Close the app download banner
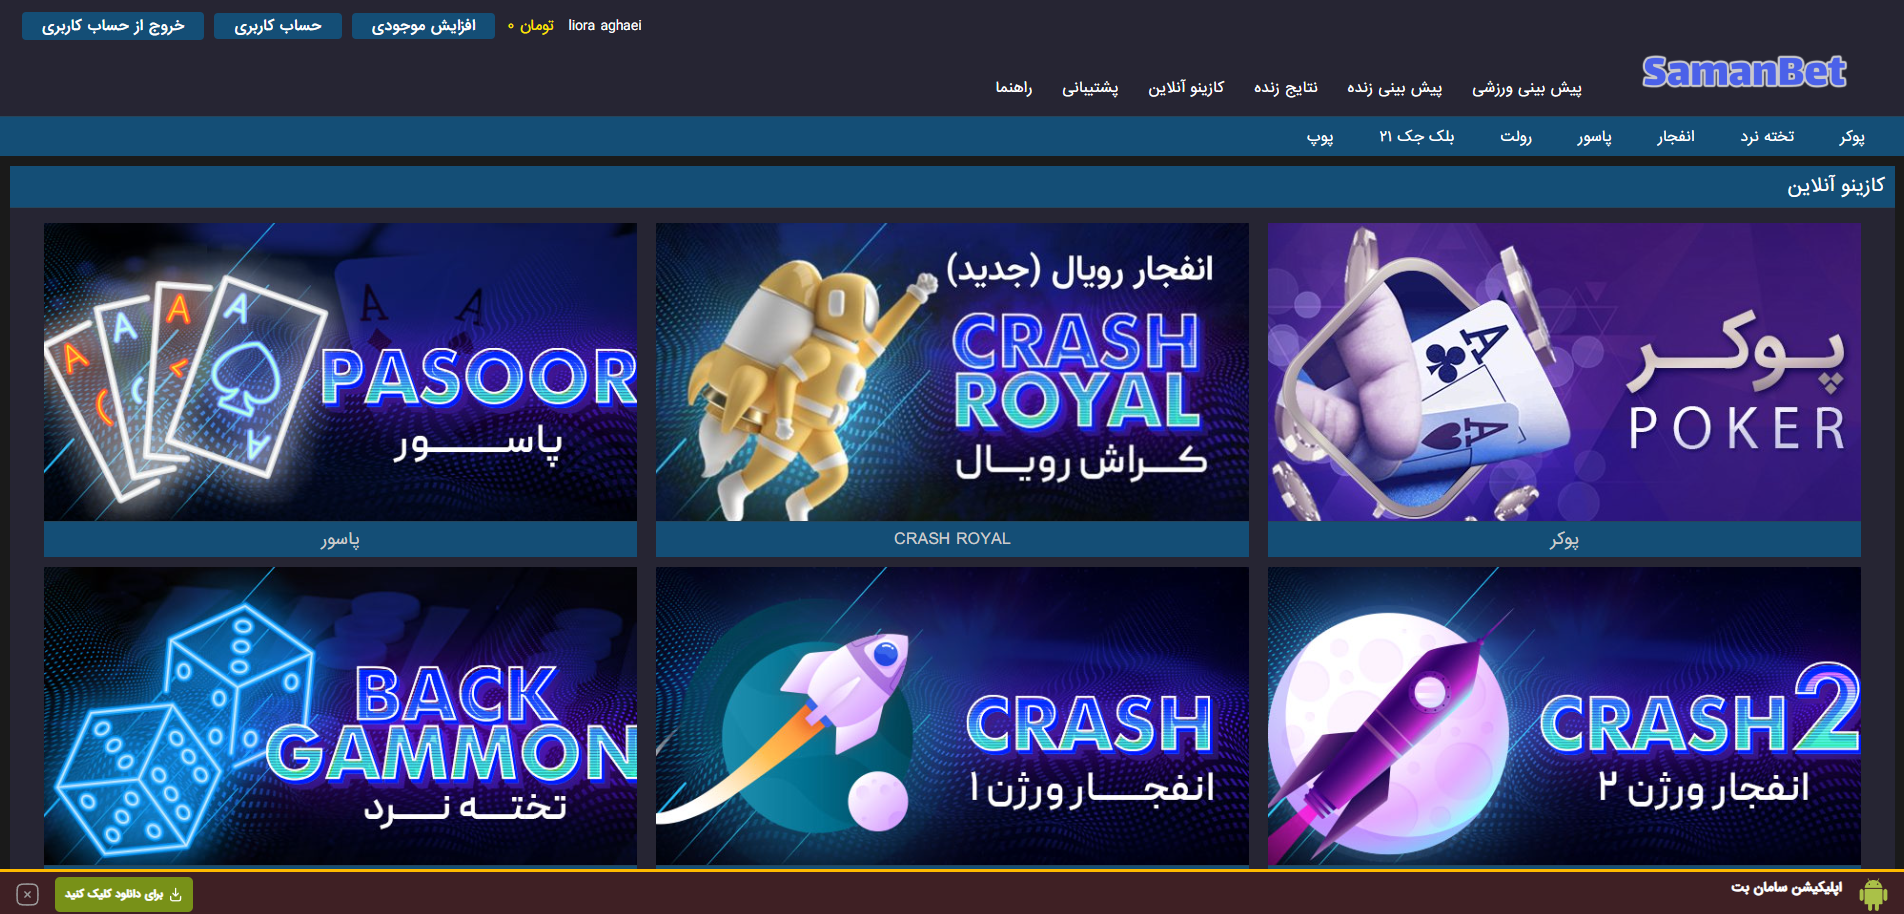This screenshot has width=1904, height=914. 28,894
